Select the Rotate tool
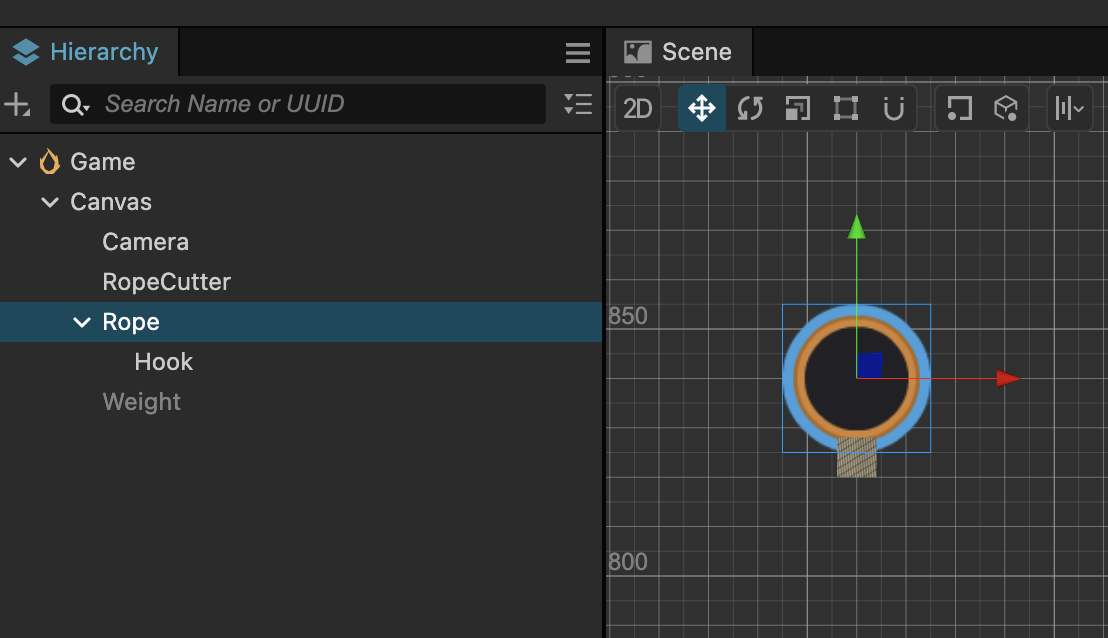The height and width of the screenshot is (638, 1108). 750,108
